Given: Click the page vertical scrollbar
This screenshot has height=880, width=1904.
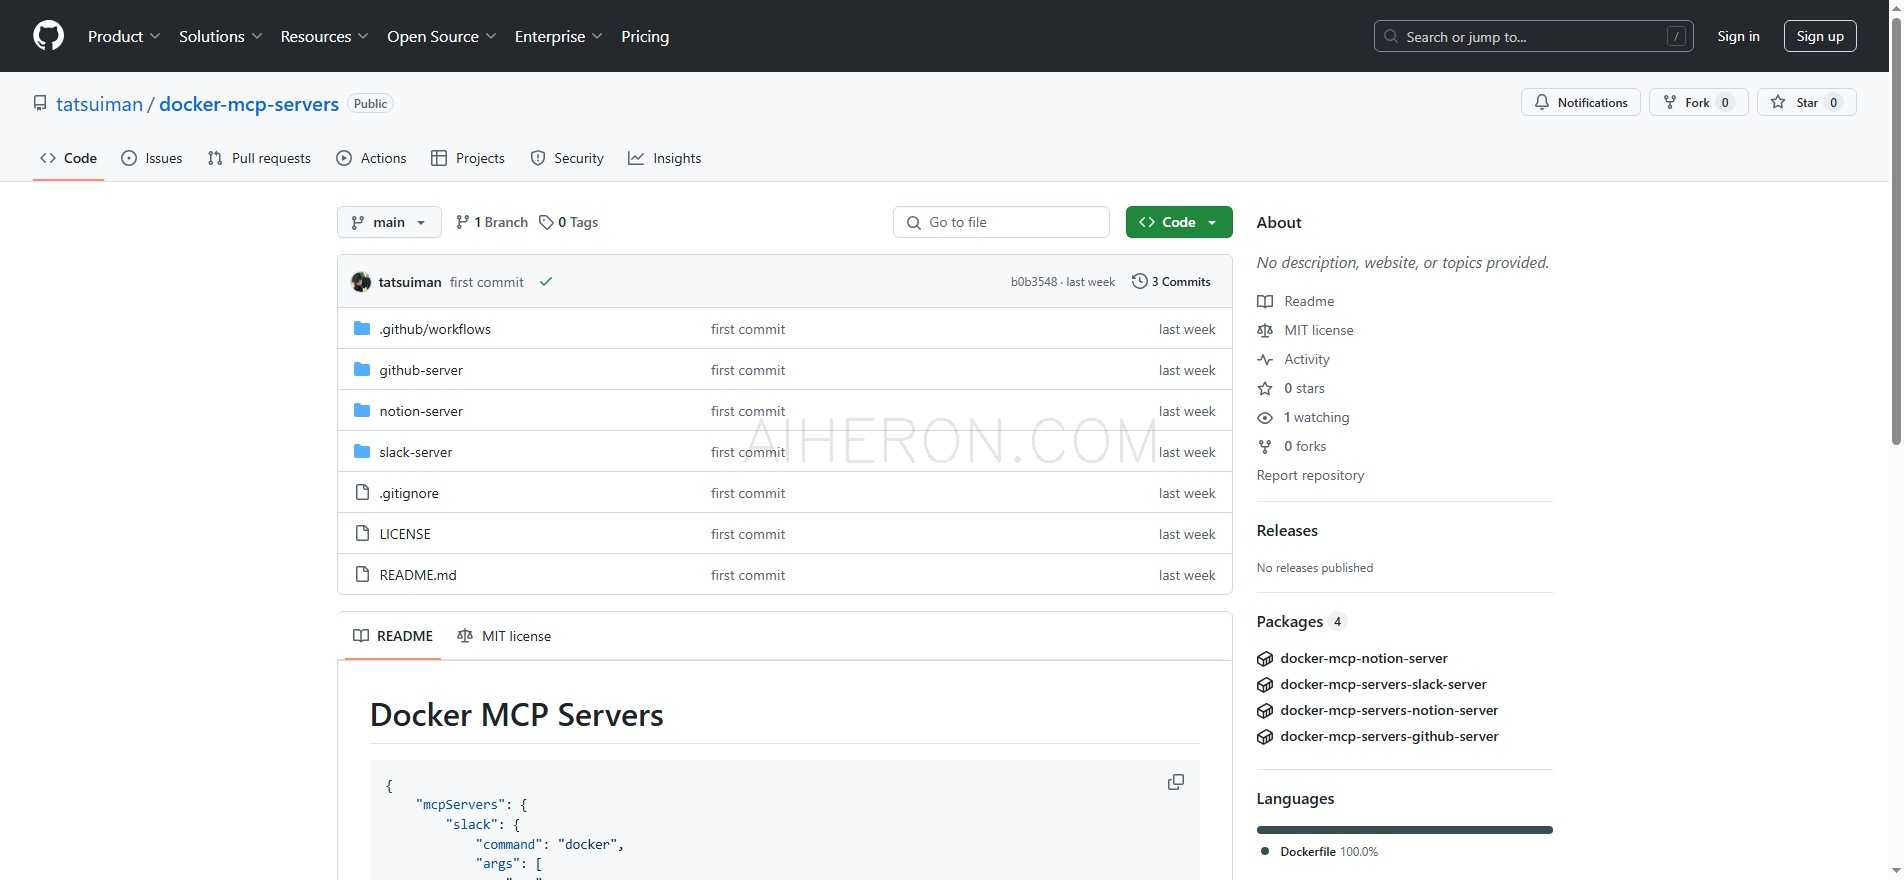Looking at the screenshot, I should [1896, 232].
